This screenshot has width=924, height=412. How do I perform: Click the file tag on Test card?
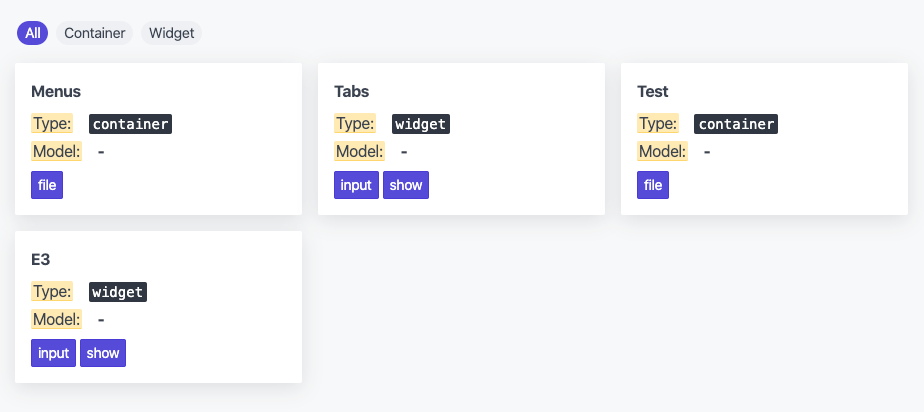tap(653, 185)
